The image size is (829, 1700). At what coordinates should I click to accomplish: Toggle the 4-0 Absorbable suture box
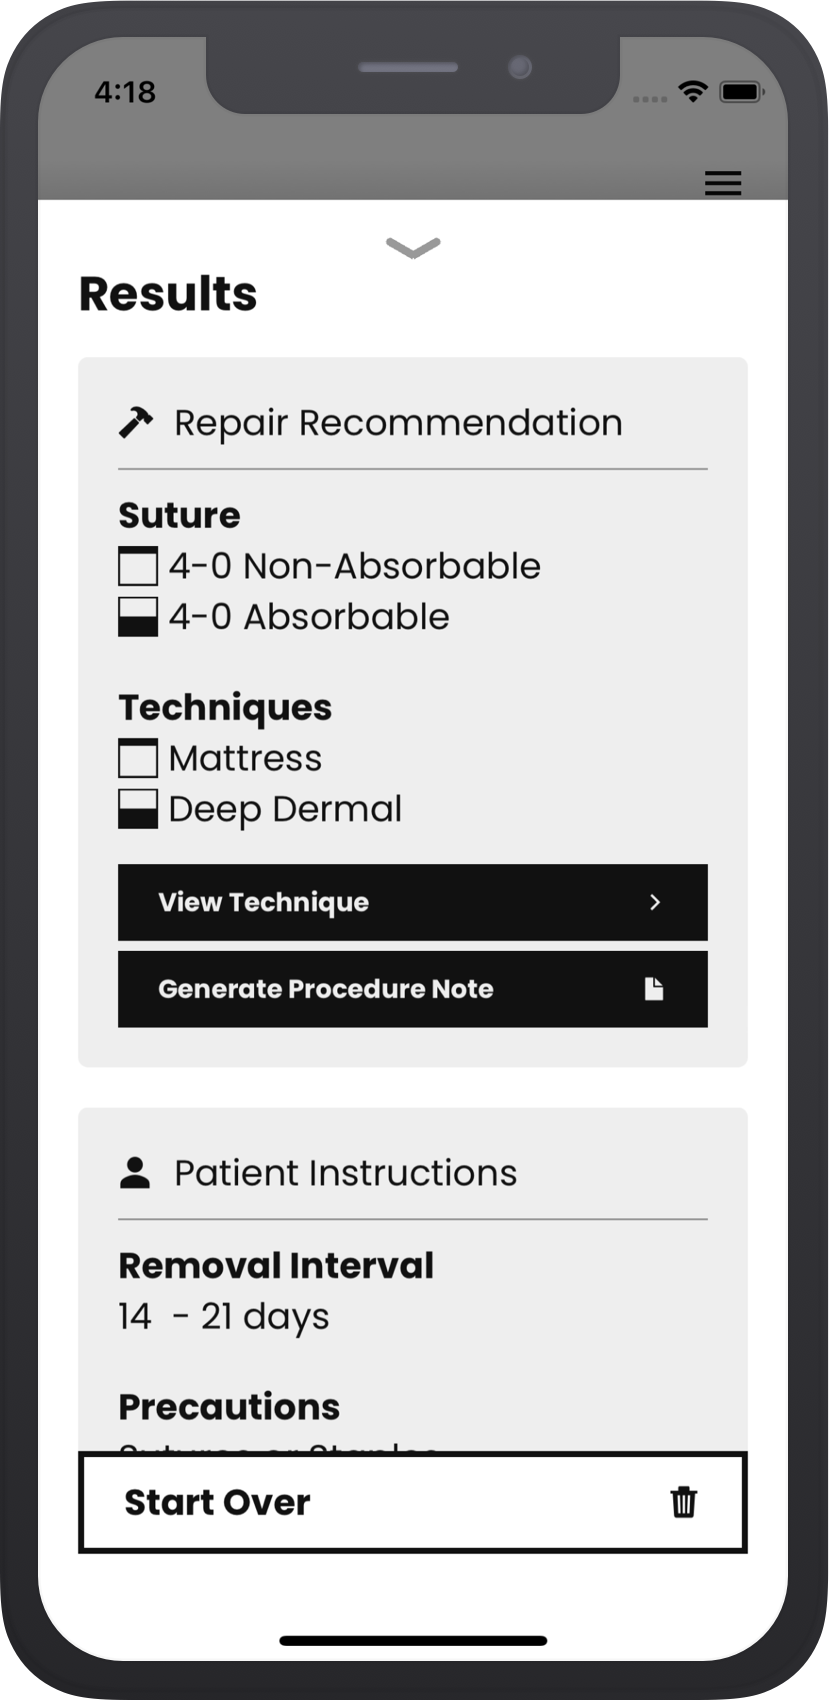(x=138, y=617)
